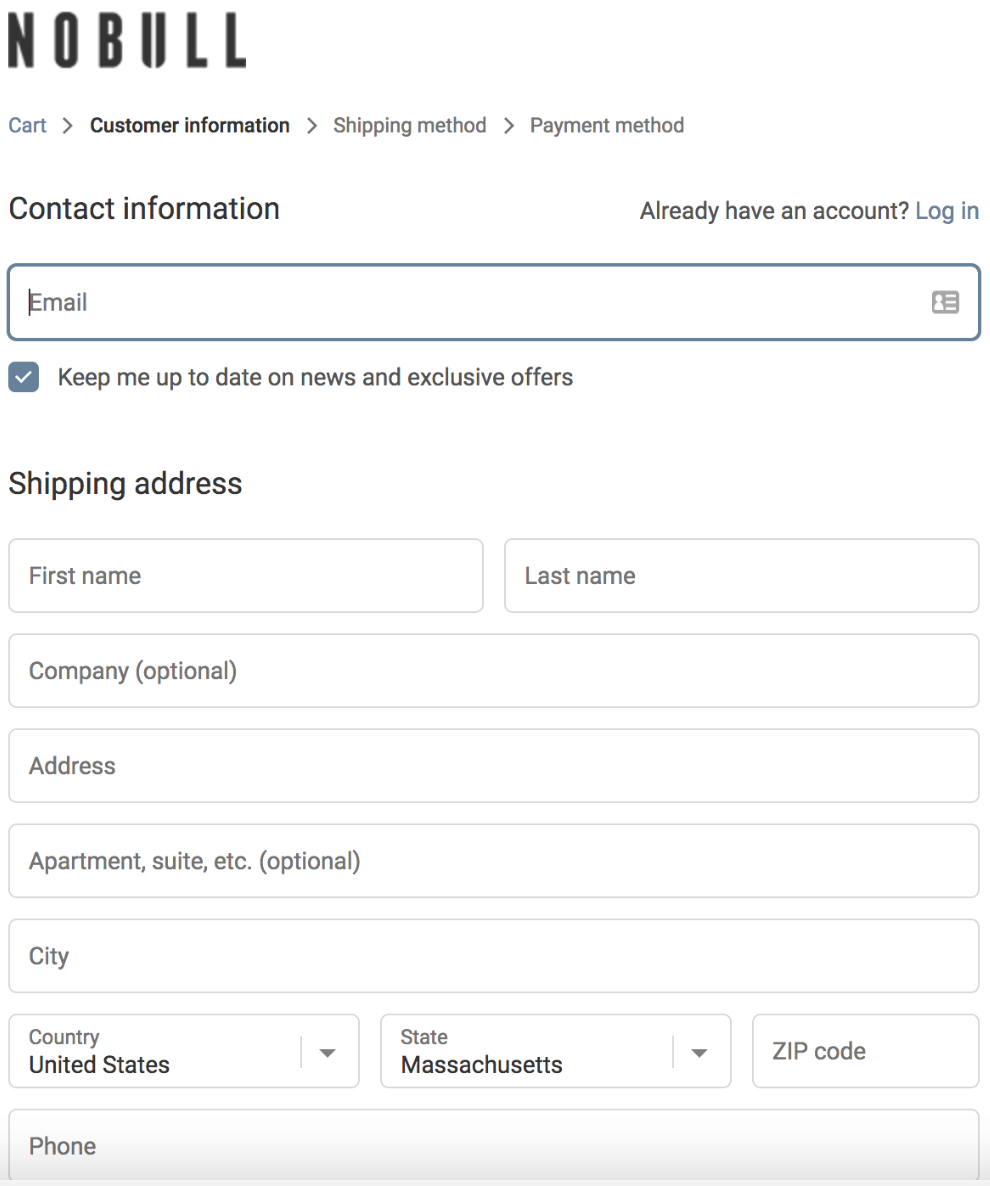
Task: Select the Customer information breadcrumb
Action: point(189,125)
